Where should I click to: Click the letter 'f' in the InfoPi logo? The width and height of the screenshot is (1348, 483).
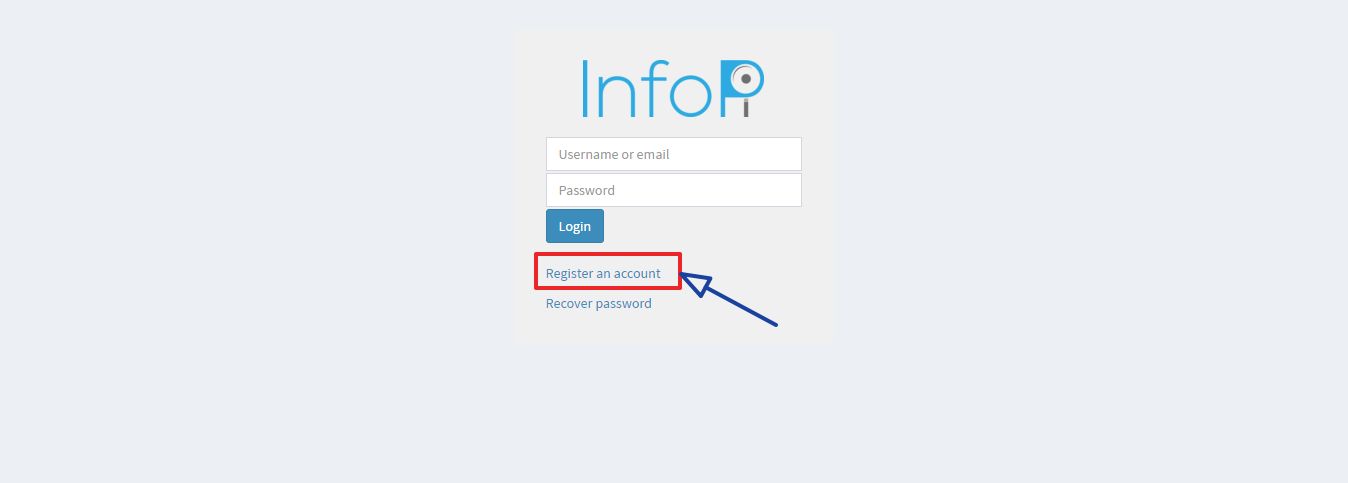pyautogui.click(x=653, y=88)
